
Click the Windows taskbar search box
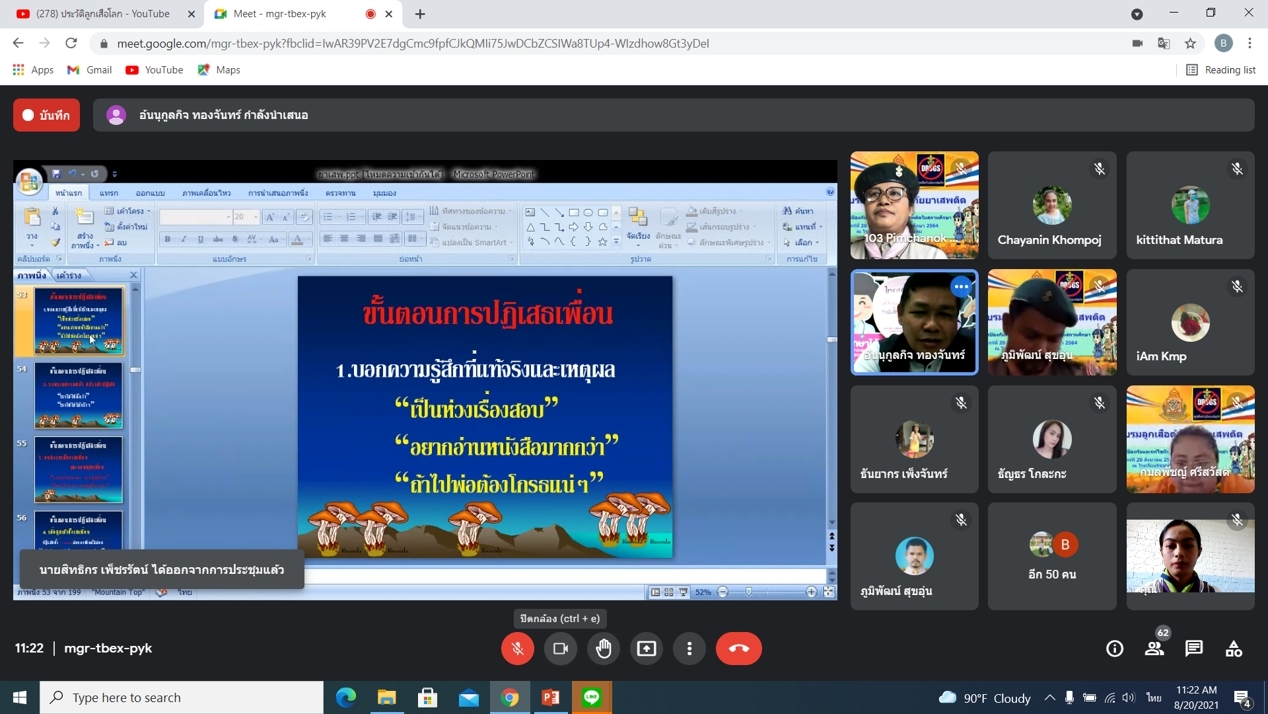tap(182, 697)
